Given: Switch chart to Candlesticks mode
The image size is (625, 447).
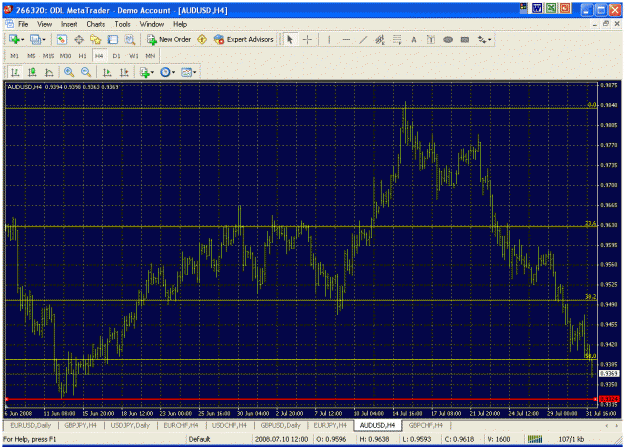Looking at the screenshot, I should click(32, 72).
